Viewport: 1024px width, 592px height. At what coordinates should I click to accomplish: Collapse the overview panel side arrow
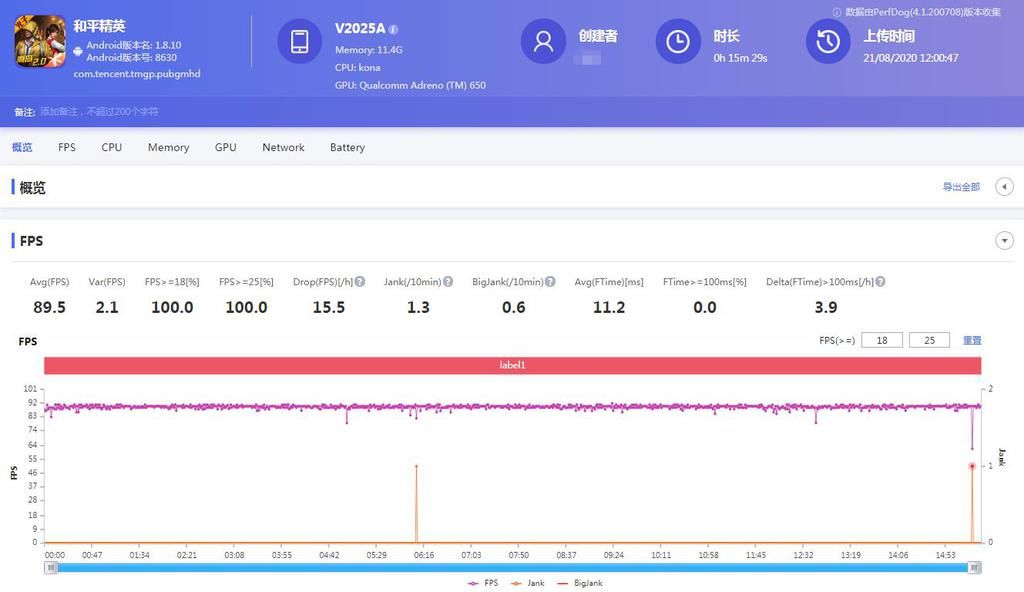[x=1004, y=187]
